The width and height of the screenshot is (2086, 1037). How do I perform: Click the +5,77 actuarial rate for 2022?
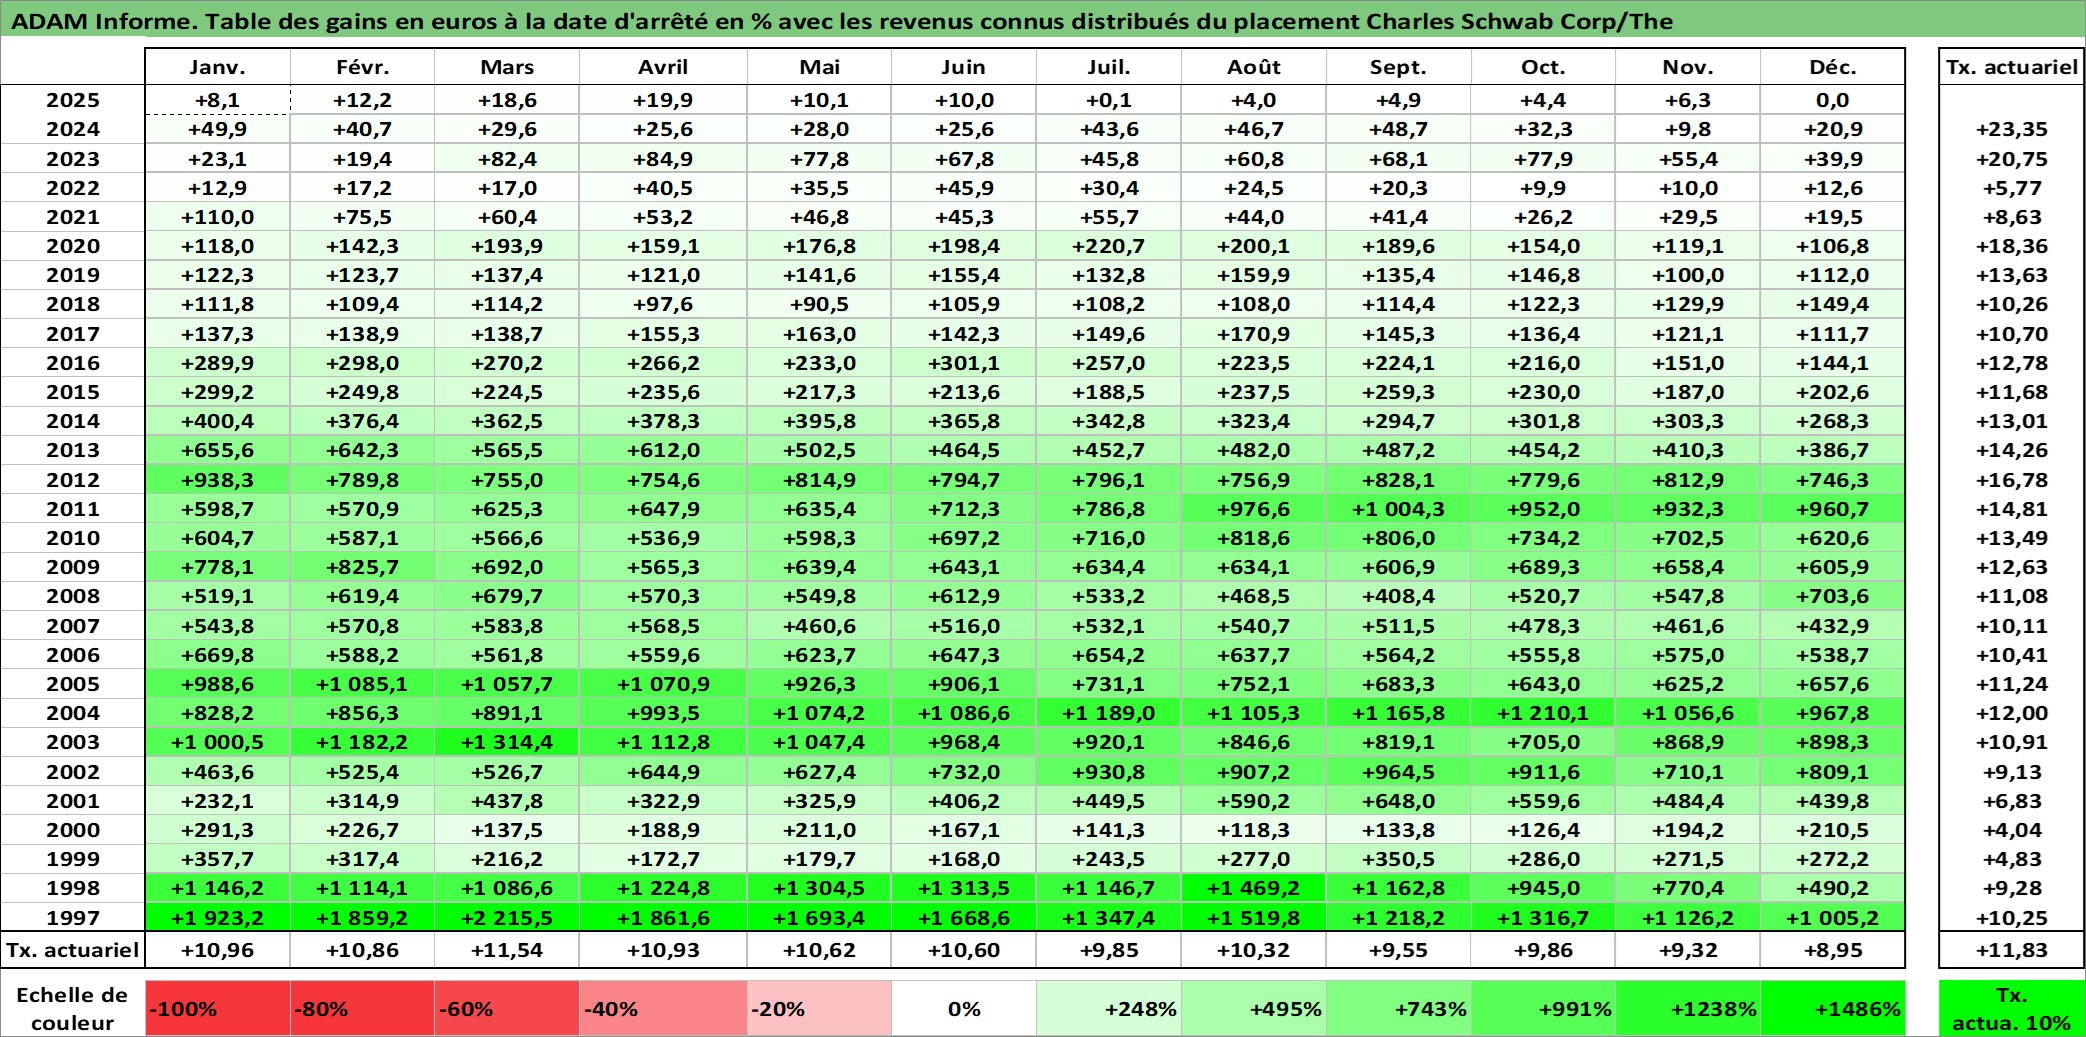coord(2012,188)
